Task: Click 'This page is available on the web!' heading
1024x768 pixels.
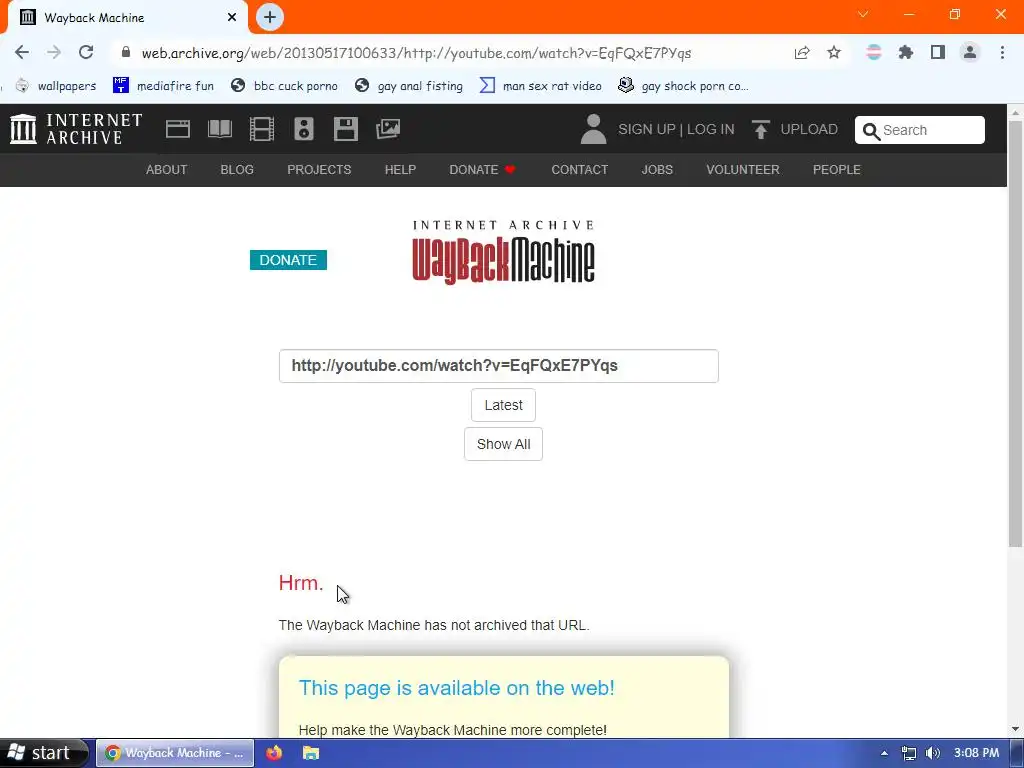Action: pyautogui.click(x=456, y=688)
